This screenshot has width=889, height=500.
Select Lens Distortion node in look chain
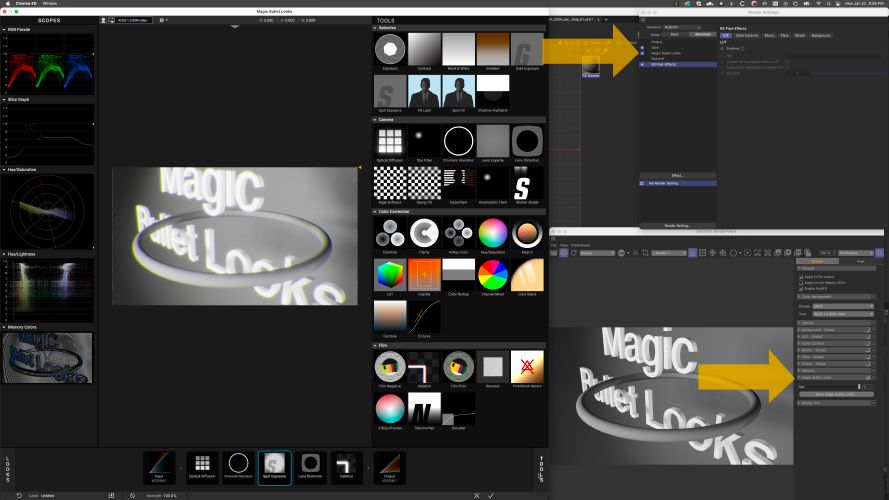pos(310,467)
